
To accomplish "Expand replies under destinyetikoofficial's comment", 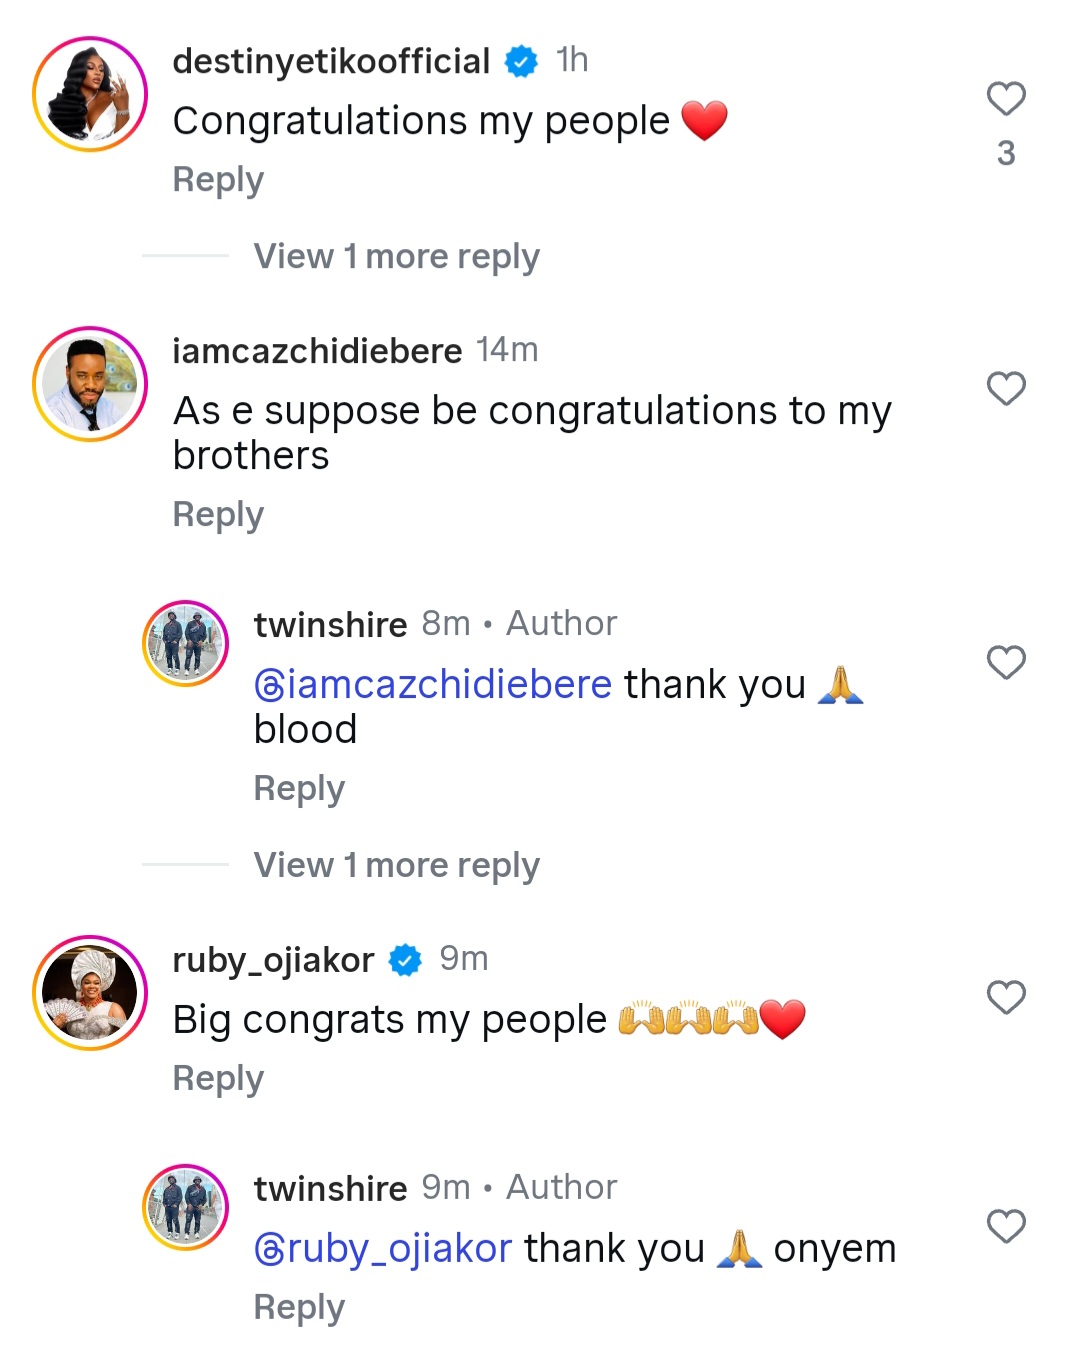I will pos(395,256).
